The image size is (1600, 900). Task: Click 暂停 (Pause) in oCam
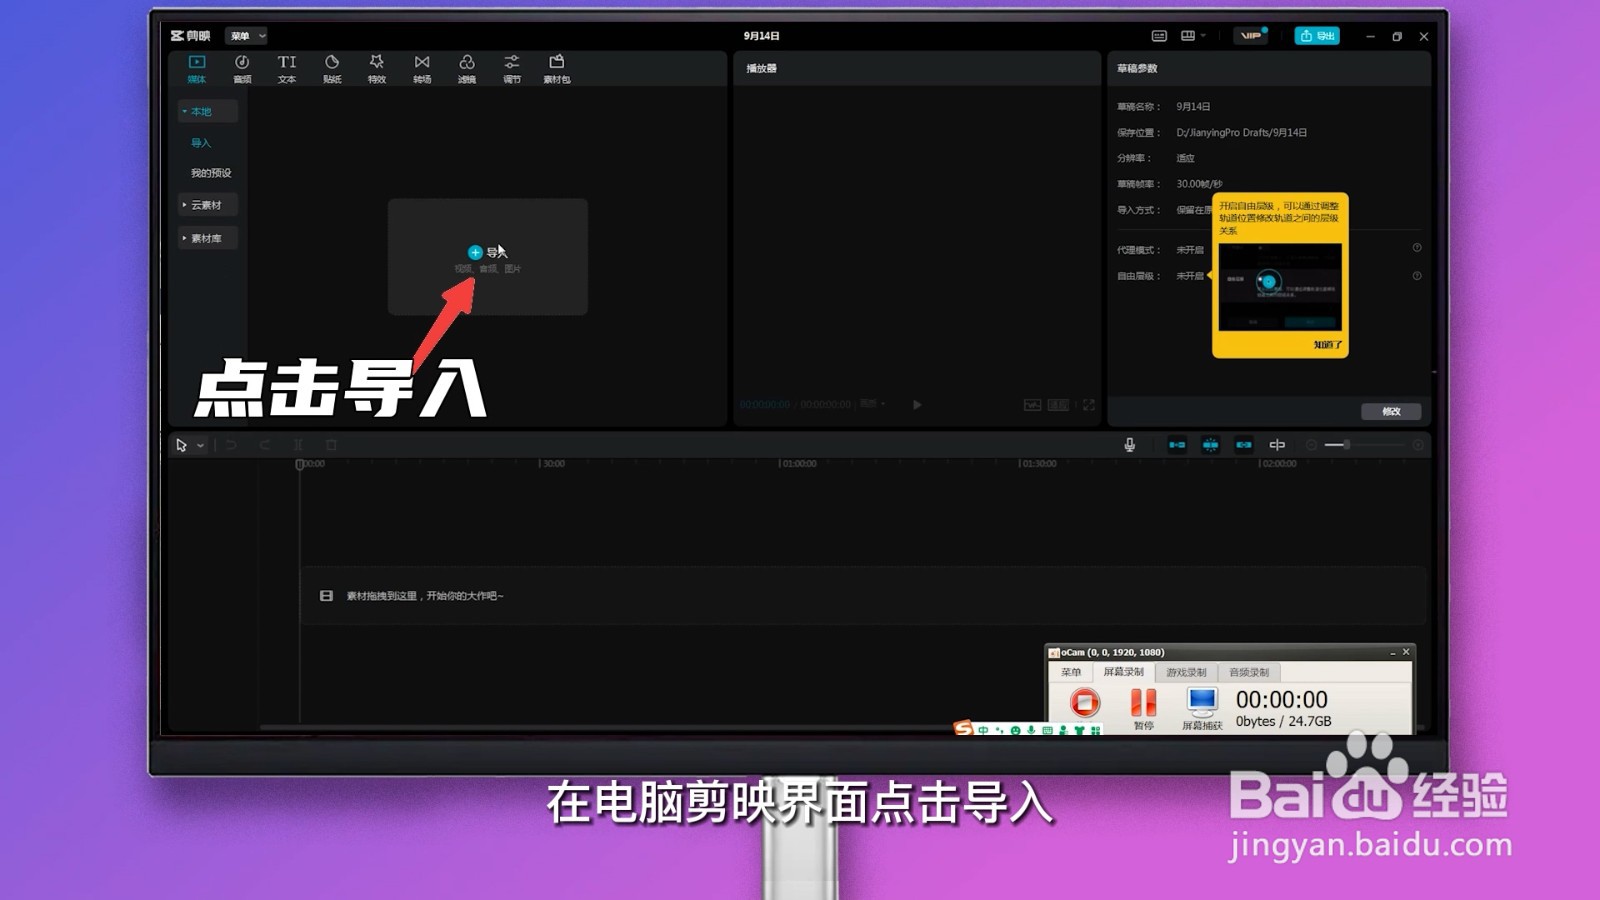click(1144, 709)
